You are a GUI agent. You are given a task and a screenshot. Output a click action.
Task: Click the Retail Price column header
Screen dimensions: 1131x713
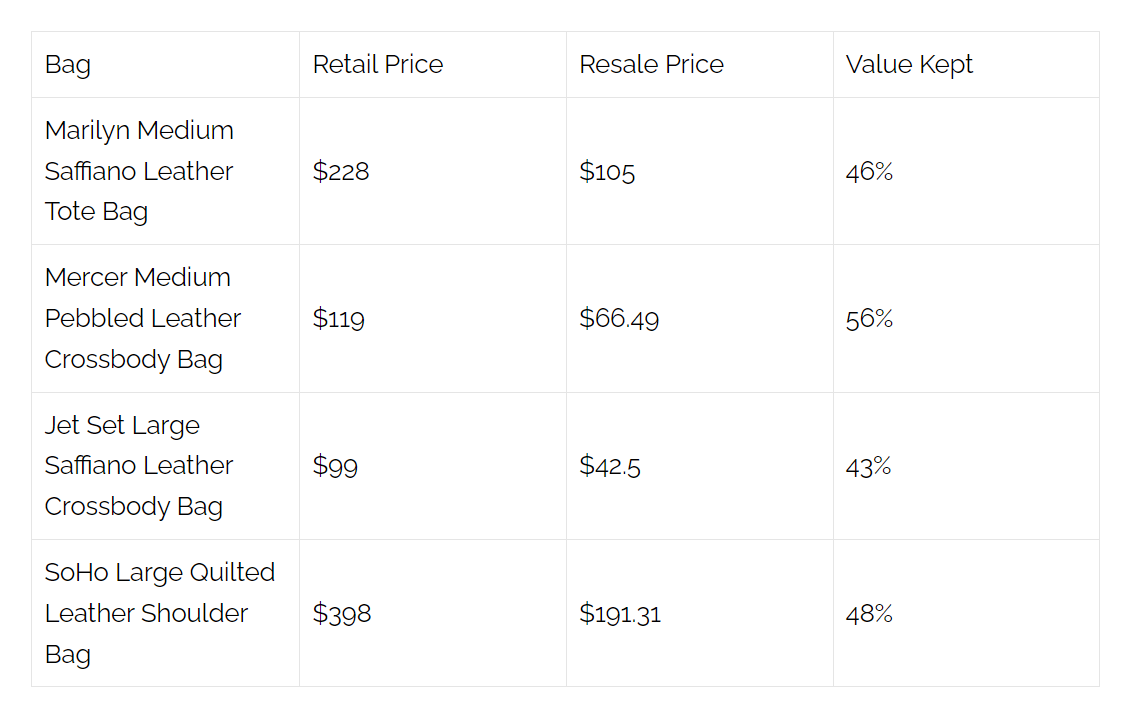(x=377, y=65)
